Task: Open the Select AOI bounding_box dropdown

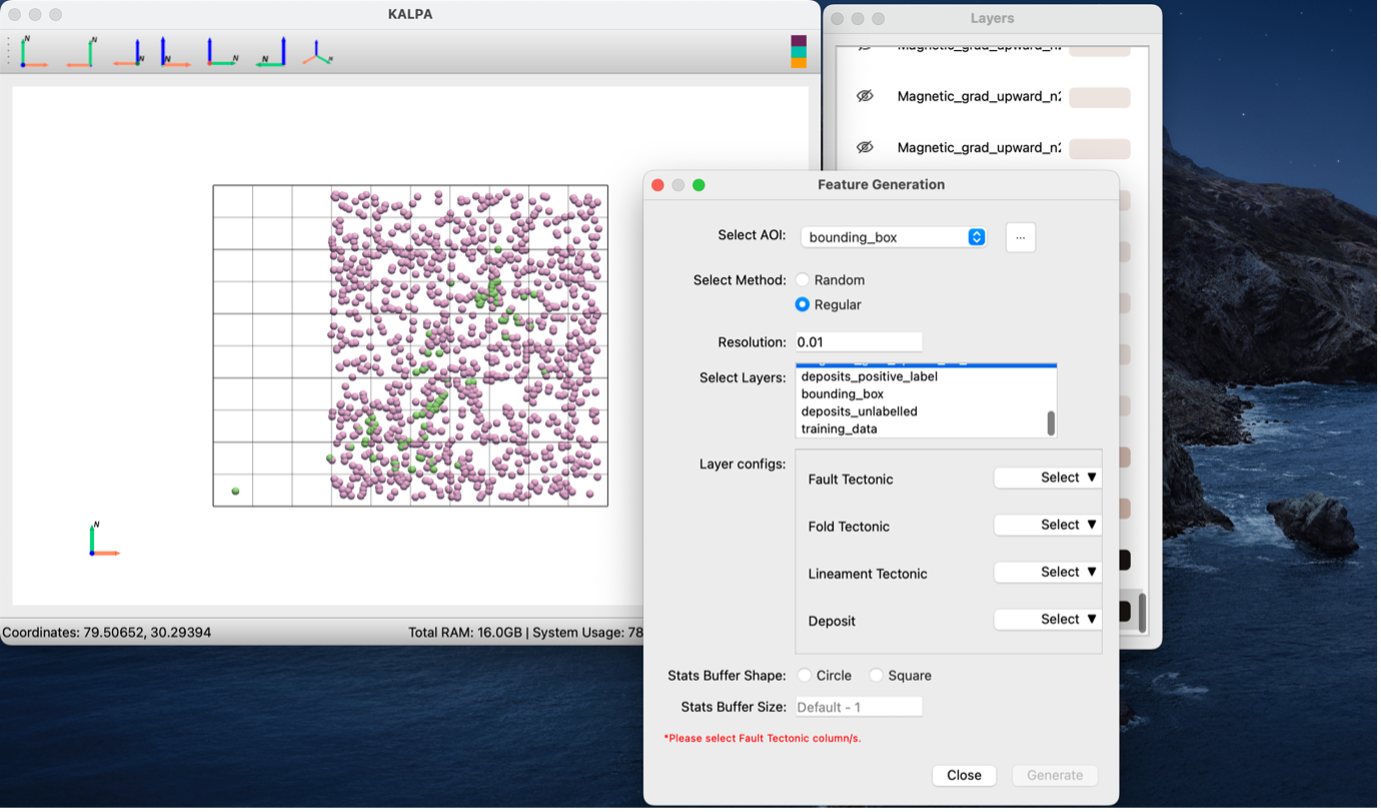Action: (x=893, y=237)
